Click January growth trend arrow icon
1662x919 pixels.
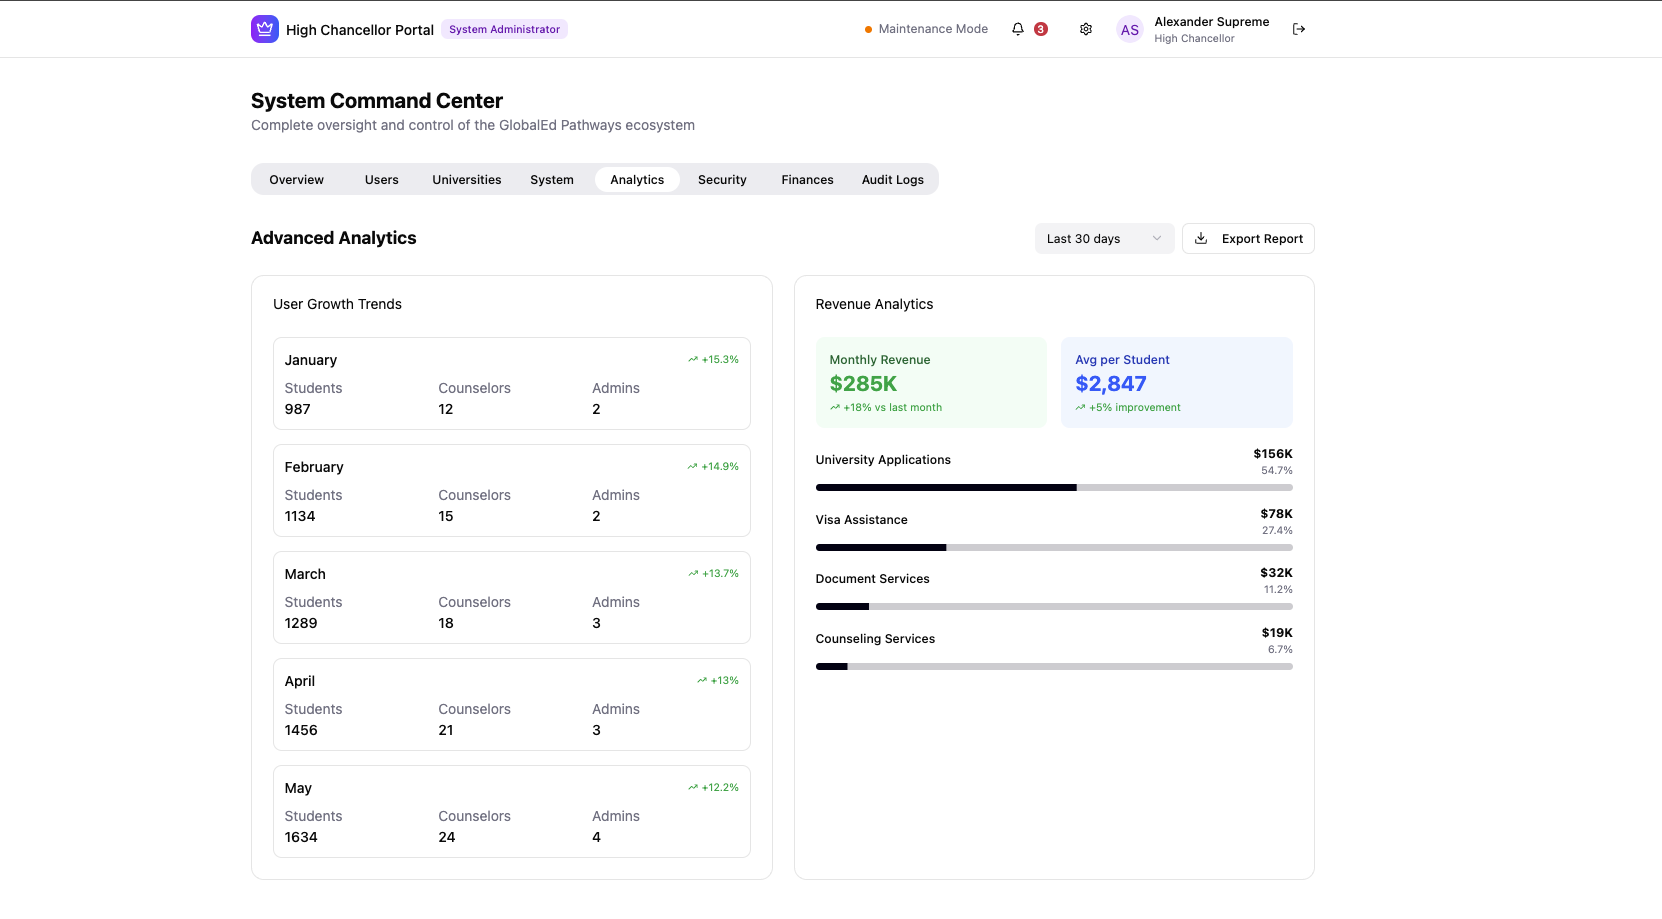click(693, 359)
